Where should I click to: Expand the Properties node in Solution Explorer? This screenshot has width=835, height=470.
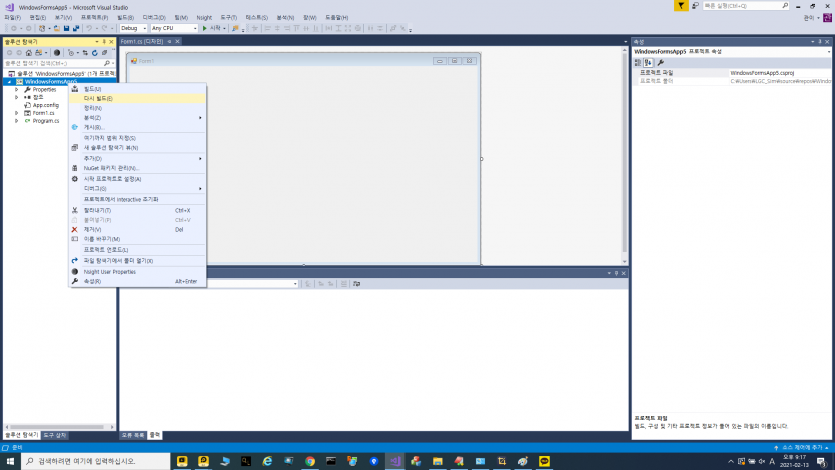[17, 89]
